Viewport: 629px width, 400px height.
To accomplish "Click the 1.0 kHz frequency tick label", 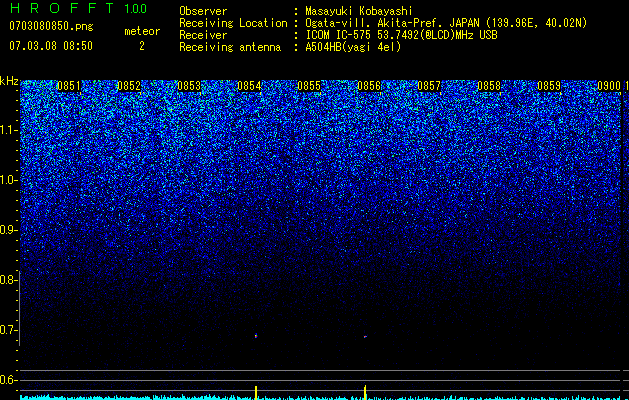I will coord(6,180).
